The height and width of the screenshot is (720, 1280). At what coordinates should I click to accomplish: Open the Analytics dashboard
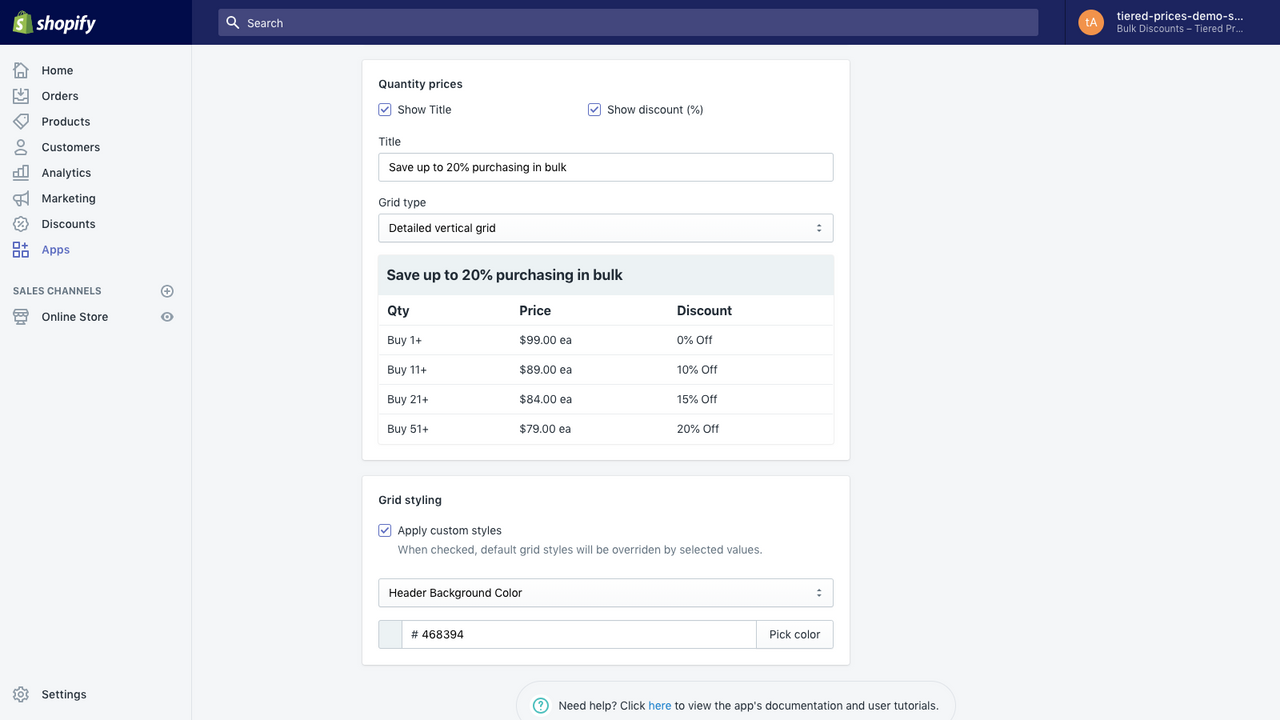pyautogui.click(x=66, y=172)
